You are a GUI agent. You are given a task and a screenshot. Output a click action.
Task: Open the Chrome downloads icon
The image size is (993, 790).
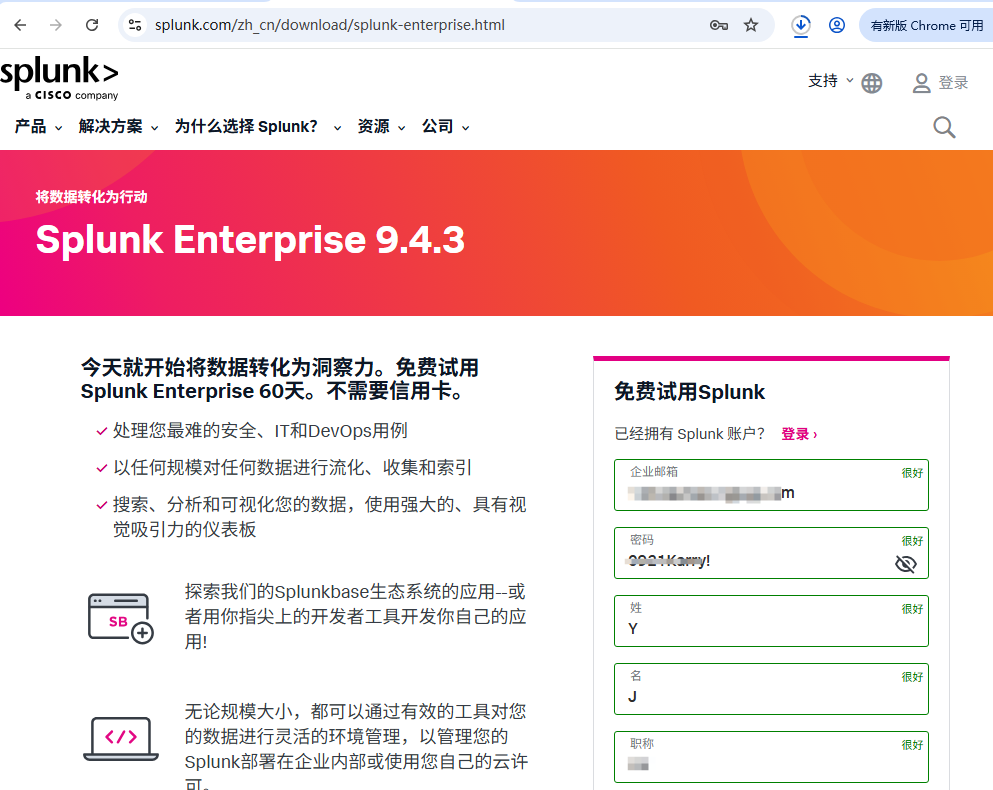point(801,25)
